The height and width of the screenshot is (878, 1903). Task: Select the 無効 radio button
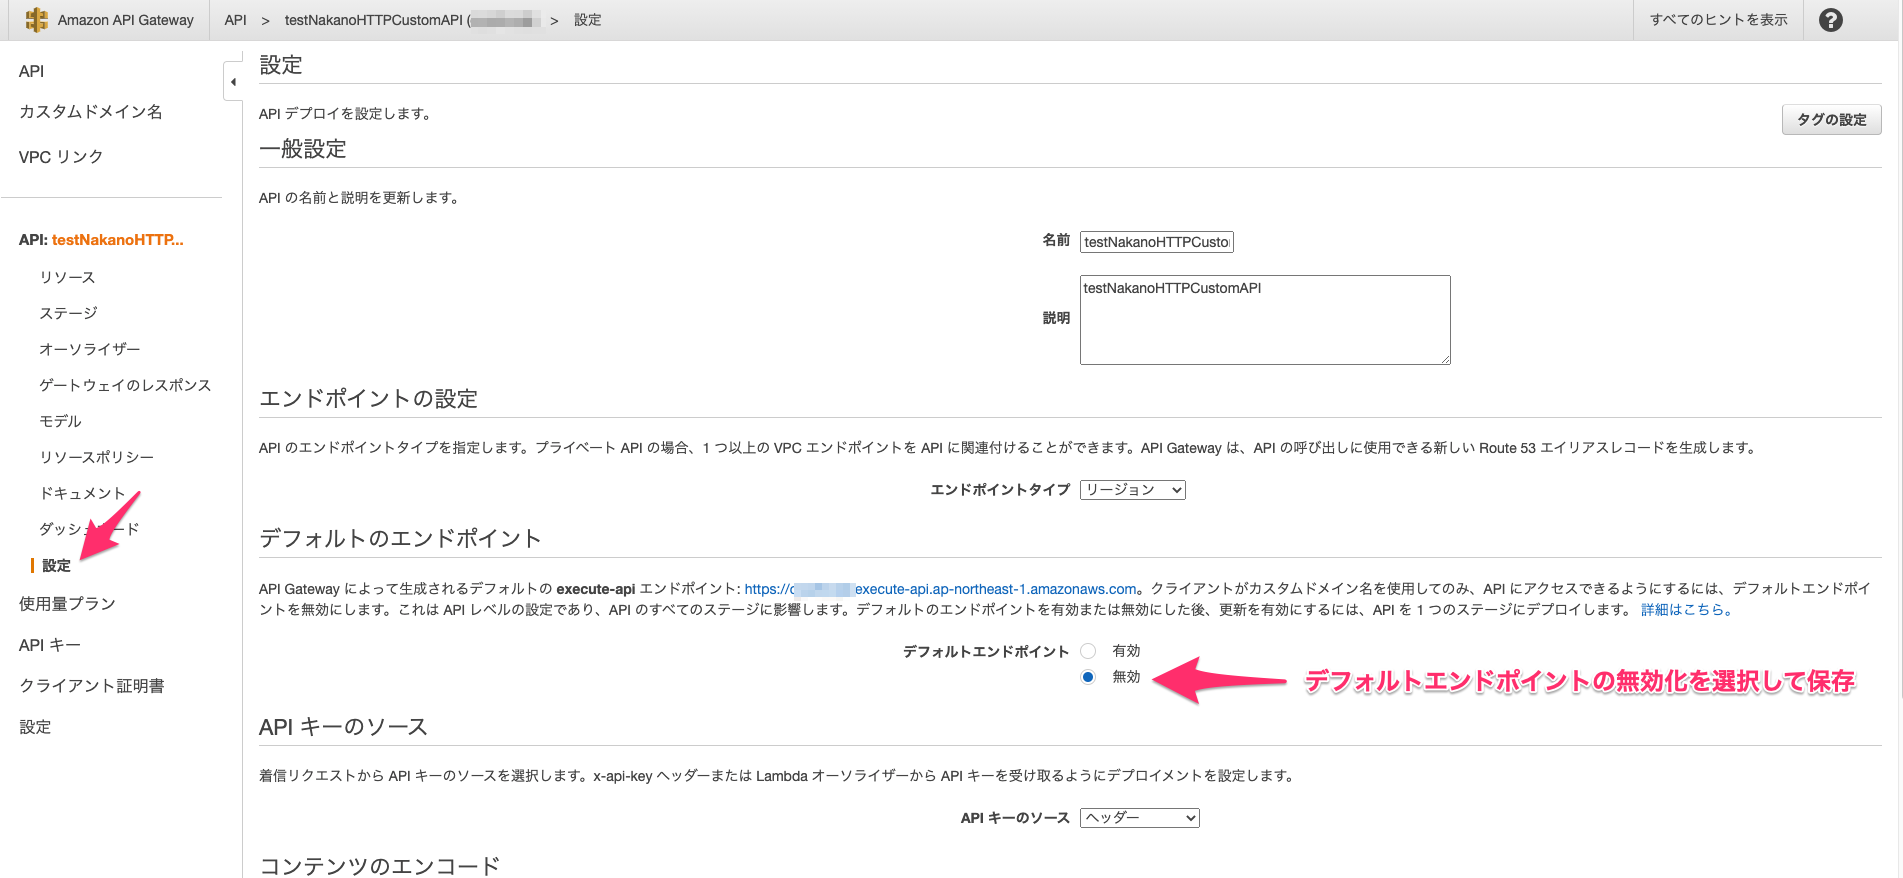pyautogui.click(x=1088, y=677)
